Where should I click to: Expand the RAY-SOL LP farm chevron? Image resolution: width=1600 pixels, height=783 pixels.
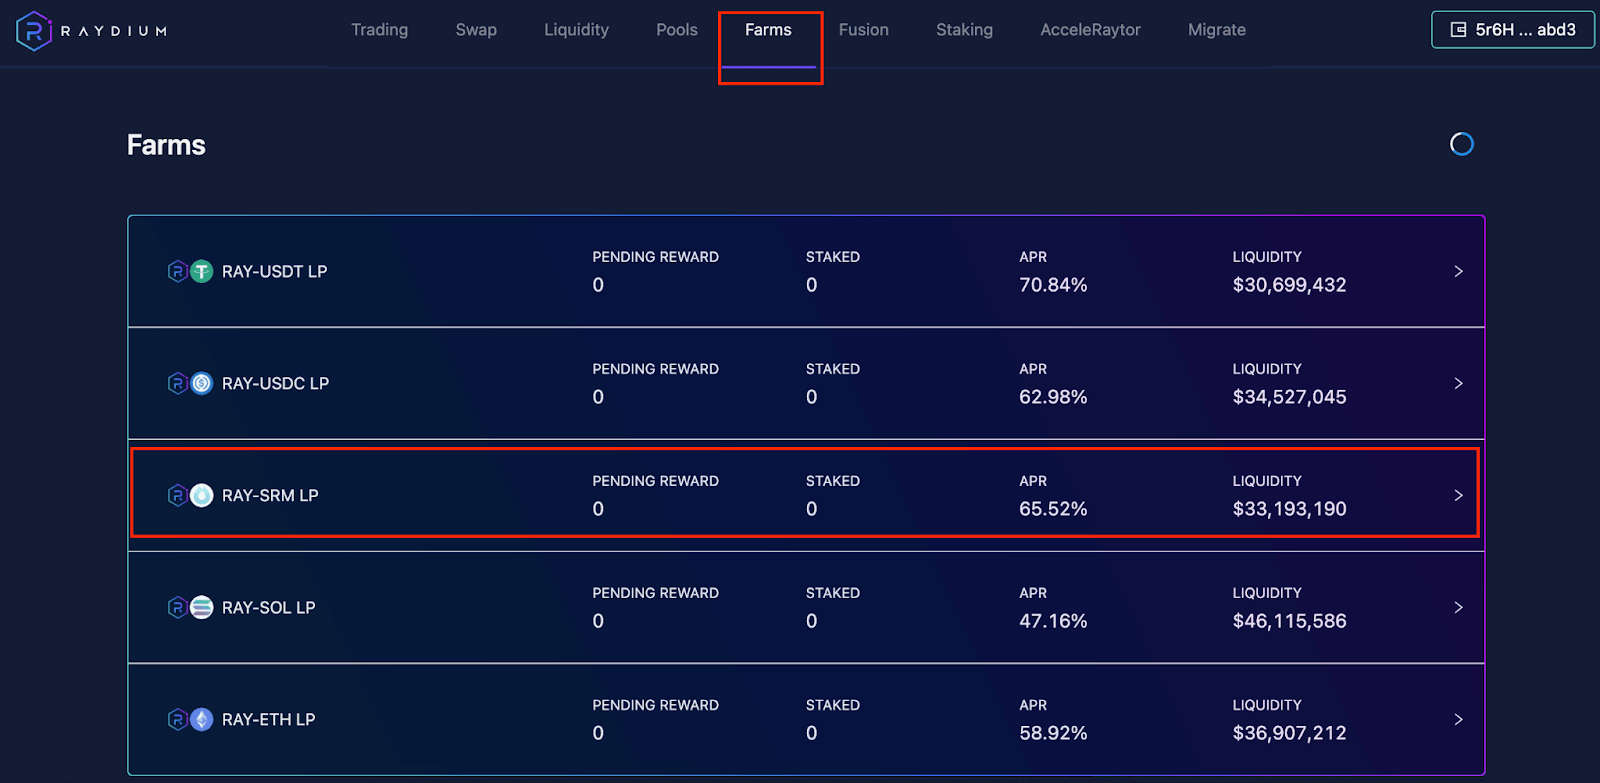click(1458, 607)
